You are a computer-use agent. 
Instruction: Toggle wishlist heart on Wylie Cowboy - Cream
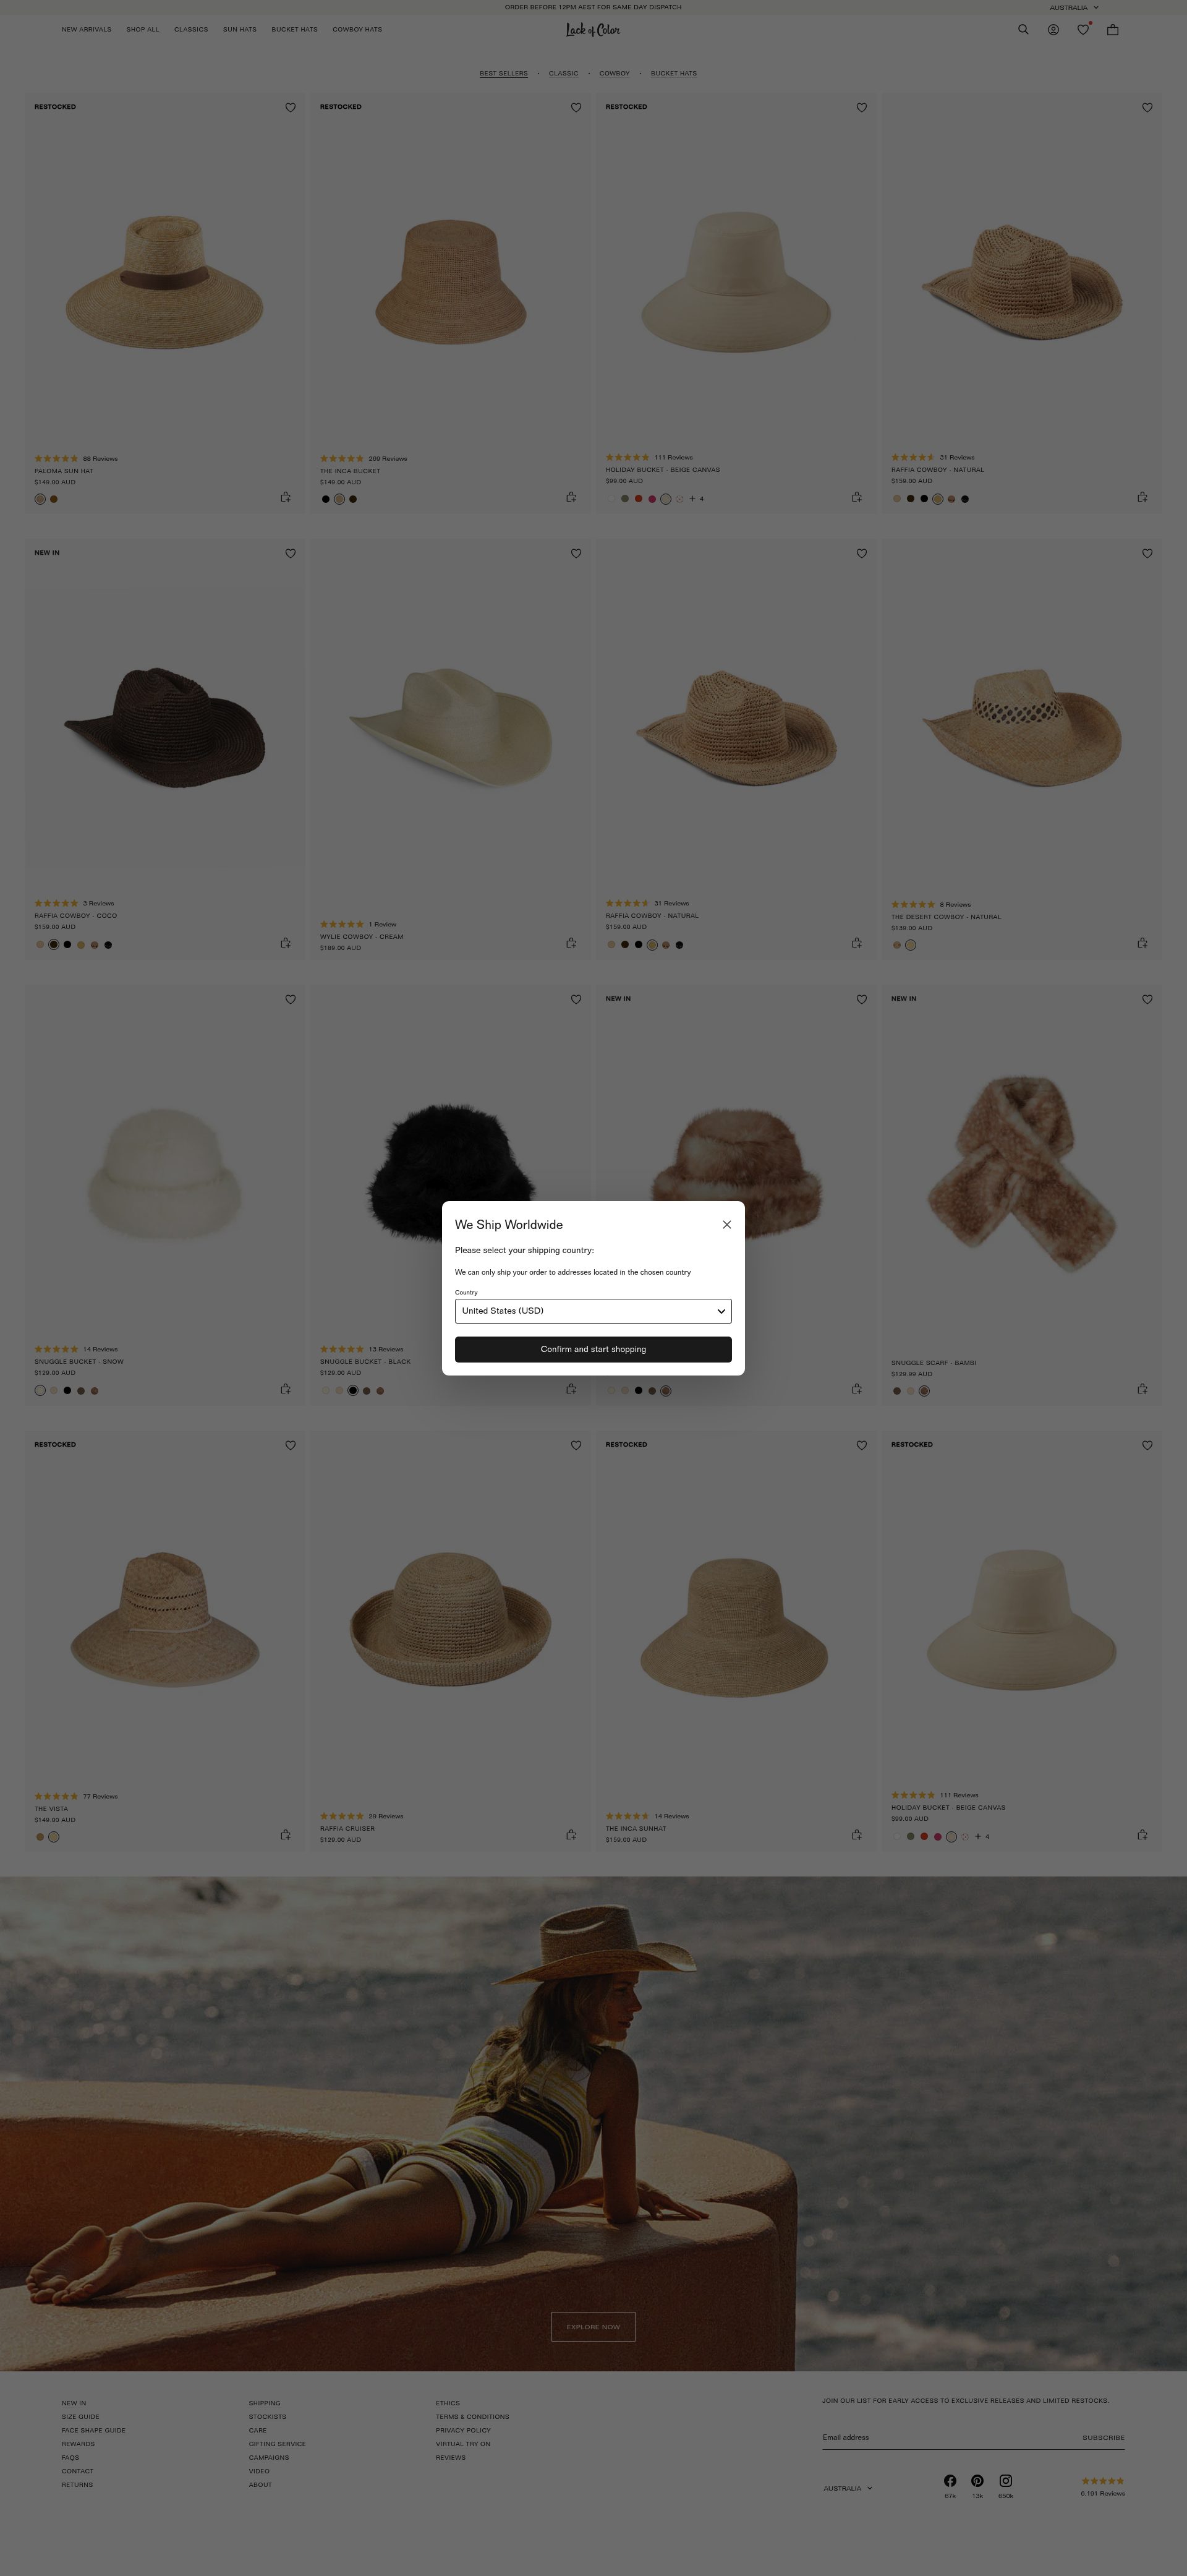576,553
